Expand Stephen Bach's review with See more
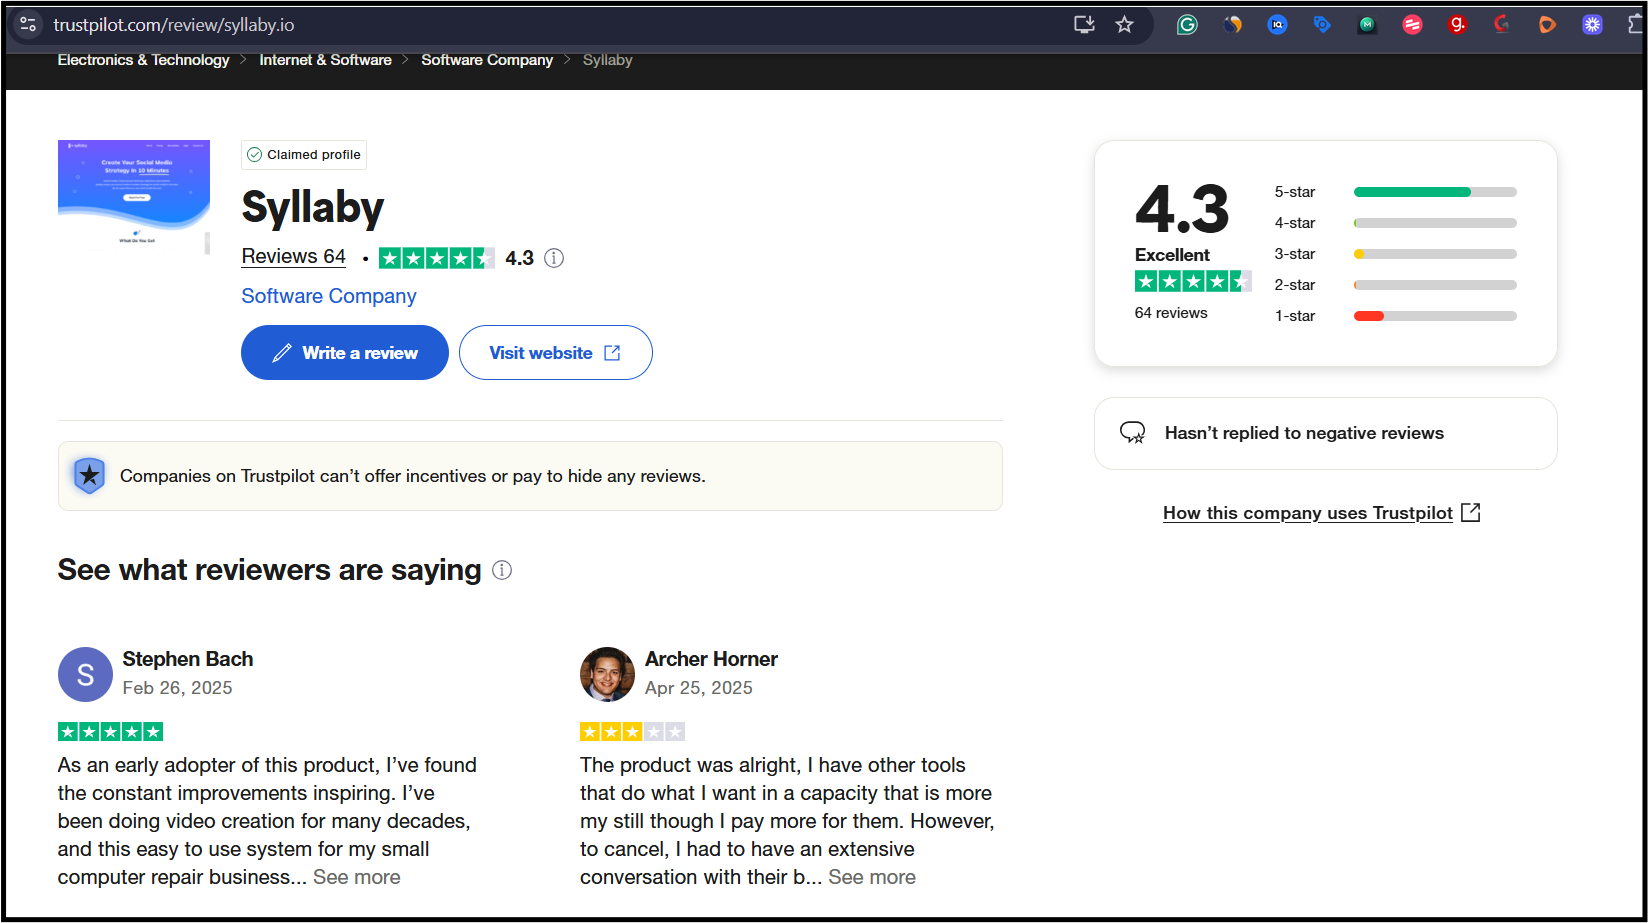Image resolution: width=1648 pixels, height=923 pixels. point(356,877)
